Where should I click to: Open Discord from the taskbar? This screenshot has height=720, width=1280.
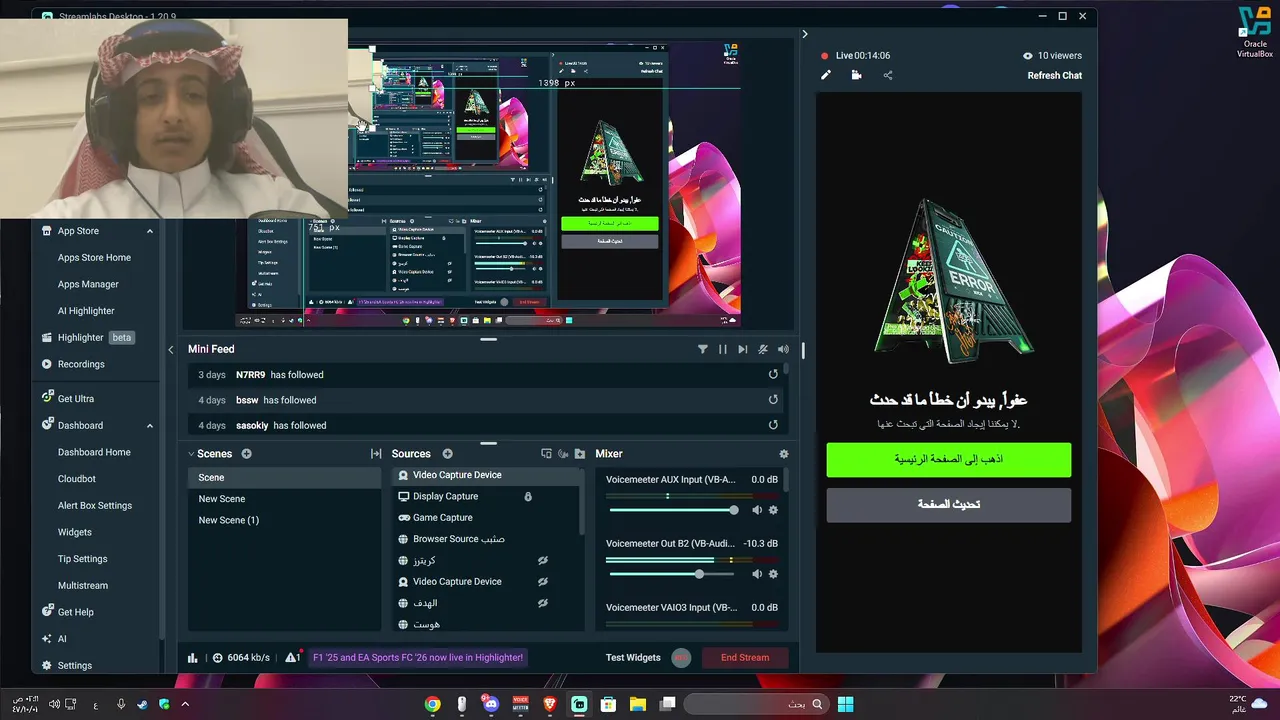click(x=490, y=704)
